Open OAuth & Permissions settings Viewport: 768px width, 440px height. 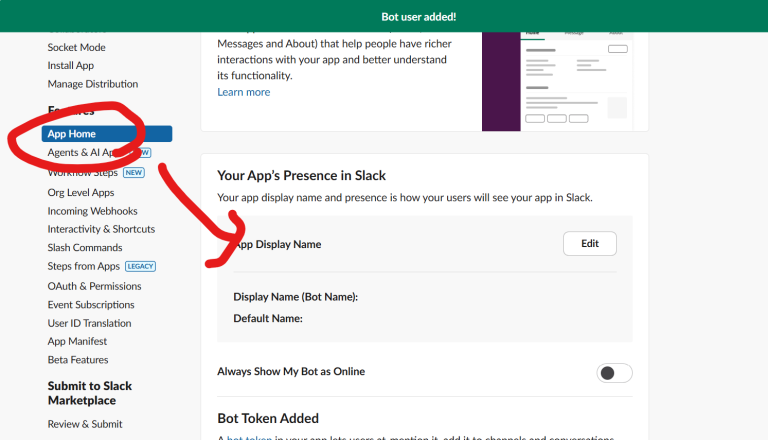pyautogui.click(x=94, y=286)
